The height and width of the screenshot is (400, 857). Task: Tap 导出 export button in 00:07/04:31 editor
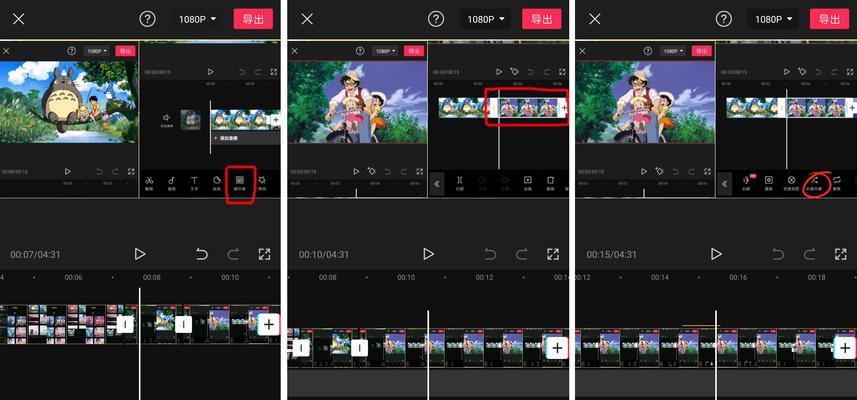[253, 19]
